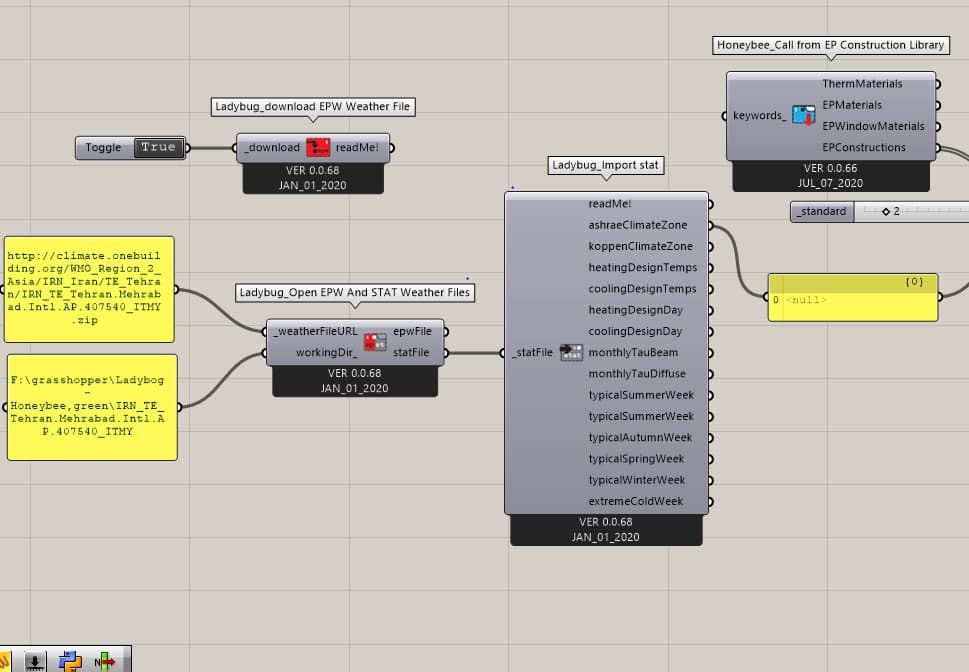Click the "typicalSpringWeek" output text

(636, 459)
